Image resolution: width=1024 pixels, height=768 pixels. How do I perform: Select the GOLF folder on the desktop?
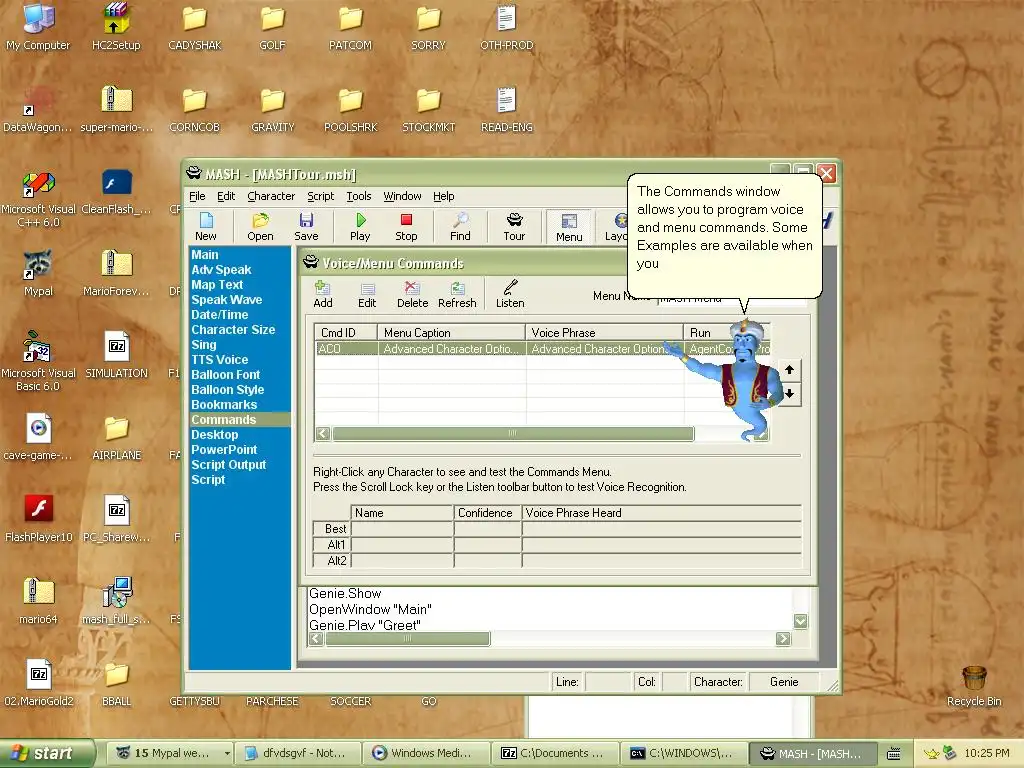point(272,27)
